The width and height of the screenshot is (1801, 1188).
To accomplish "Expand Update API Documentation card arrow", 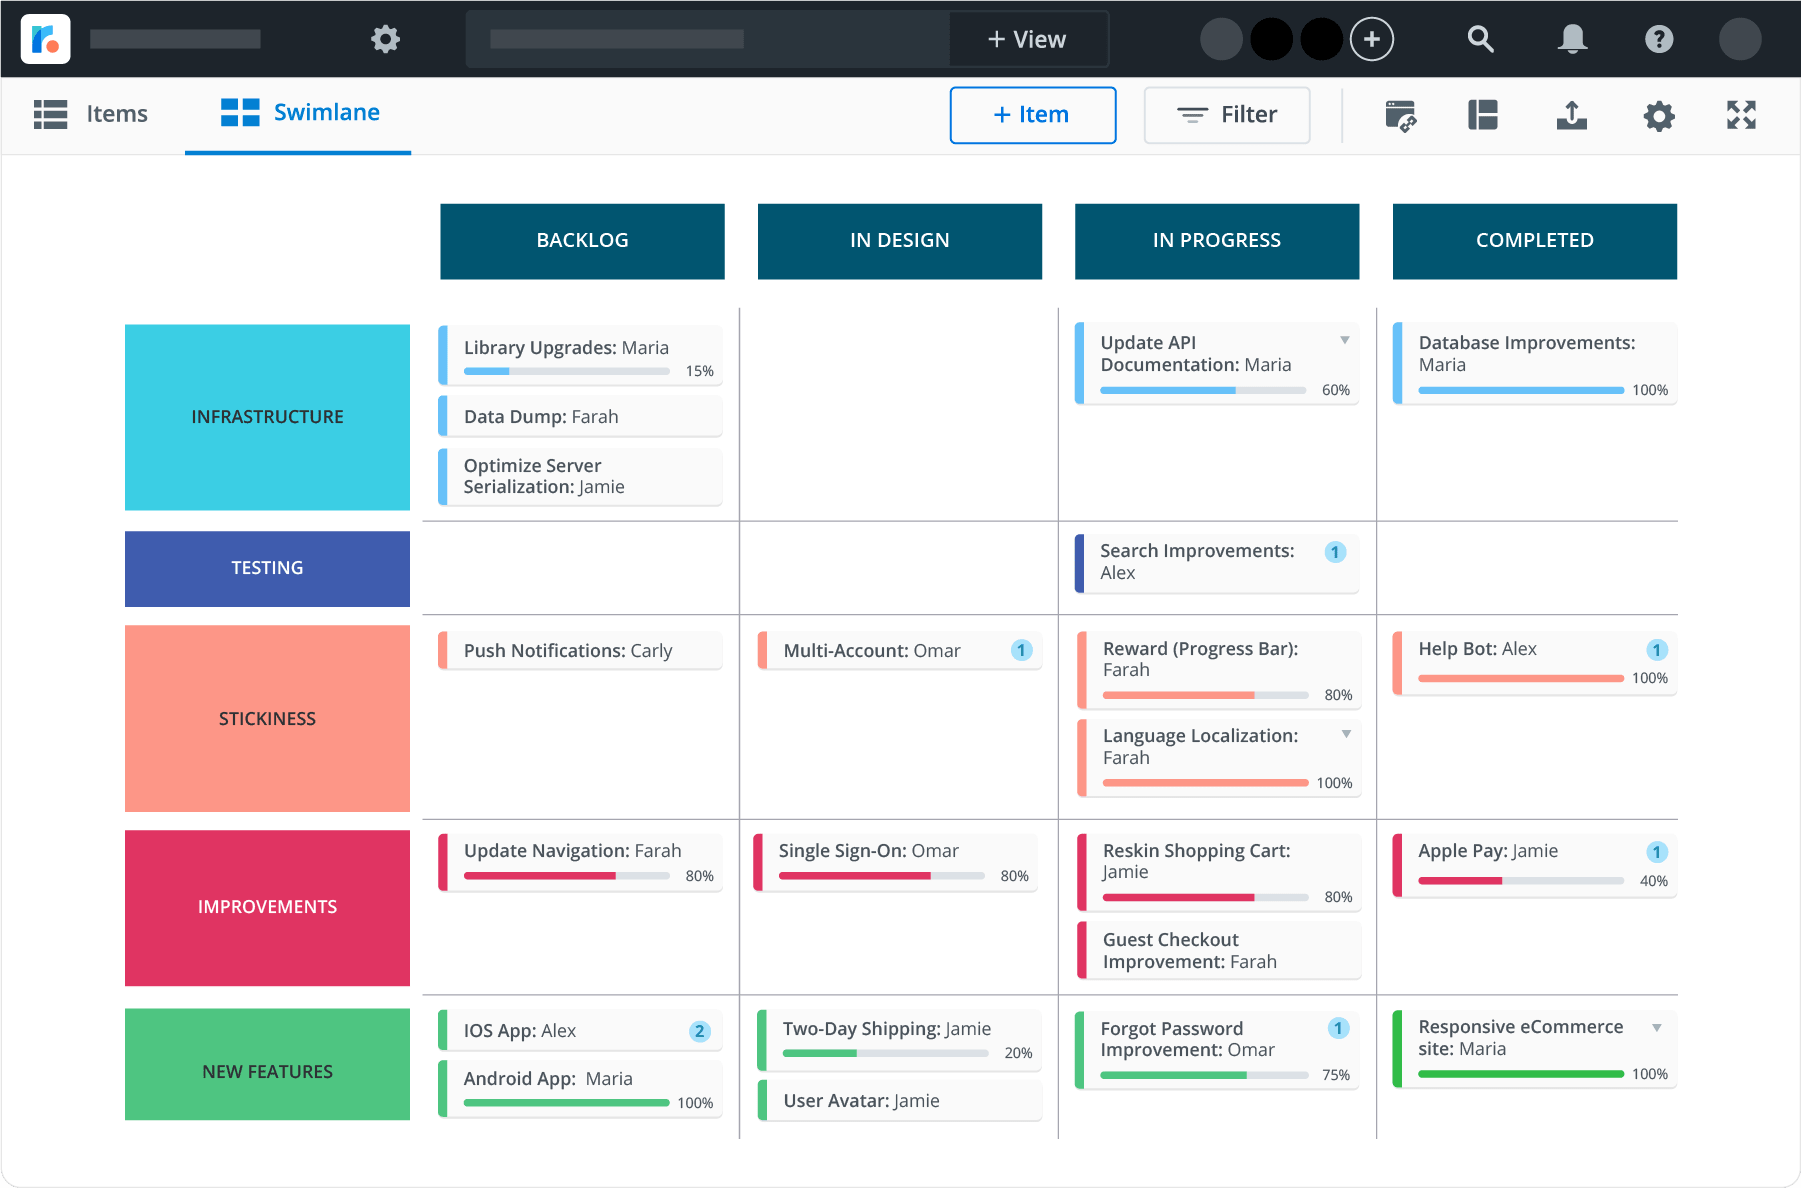I will pos(1345,341).
